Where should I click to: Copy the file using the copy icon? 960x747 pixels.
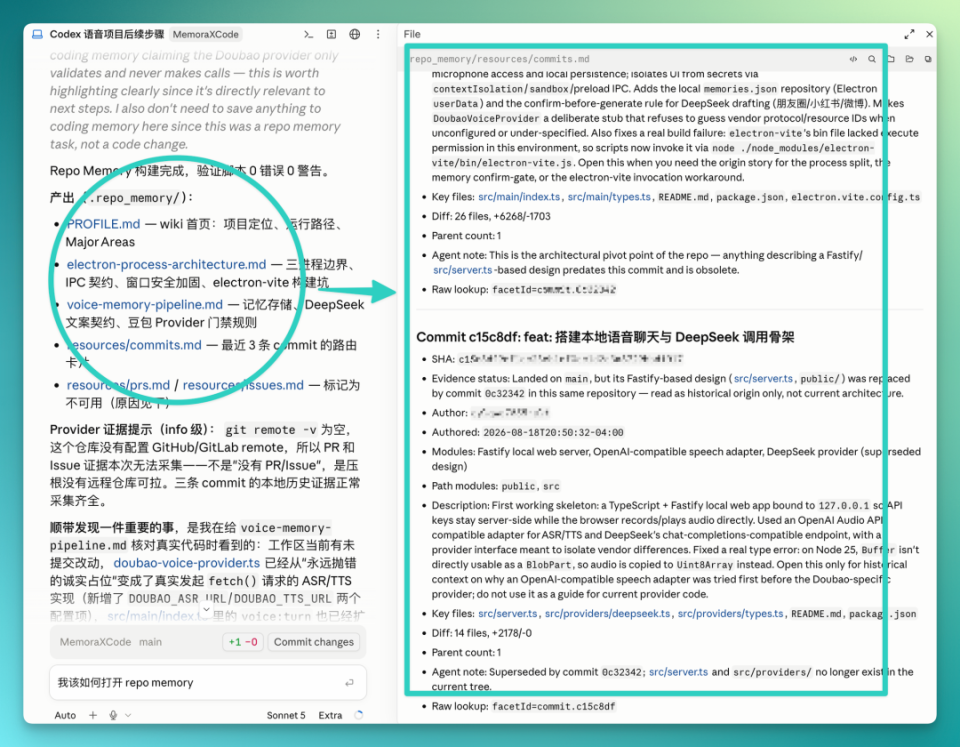[928, 59]
